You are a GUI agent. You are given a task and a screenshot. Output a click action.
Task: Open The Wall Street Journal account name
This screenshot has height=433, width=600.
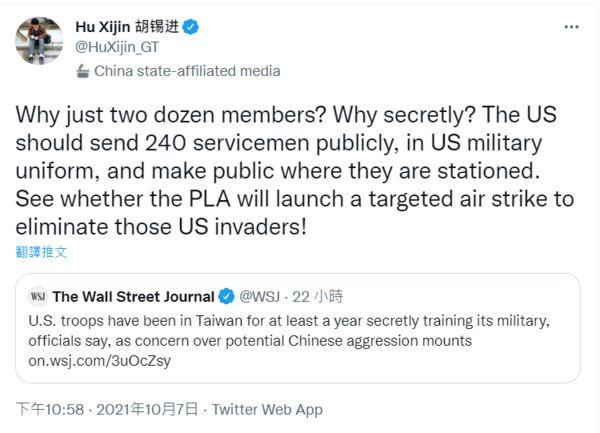click(x=133, y=296)
